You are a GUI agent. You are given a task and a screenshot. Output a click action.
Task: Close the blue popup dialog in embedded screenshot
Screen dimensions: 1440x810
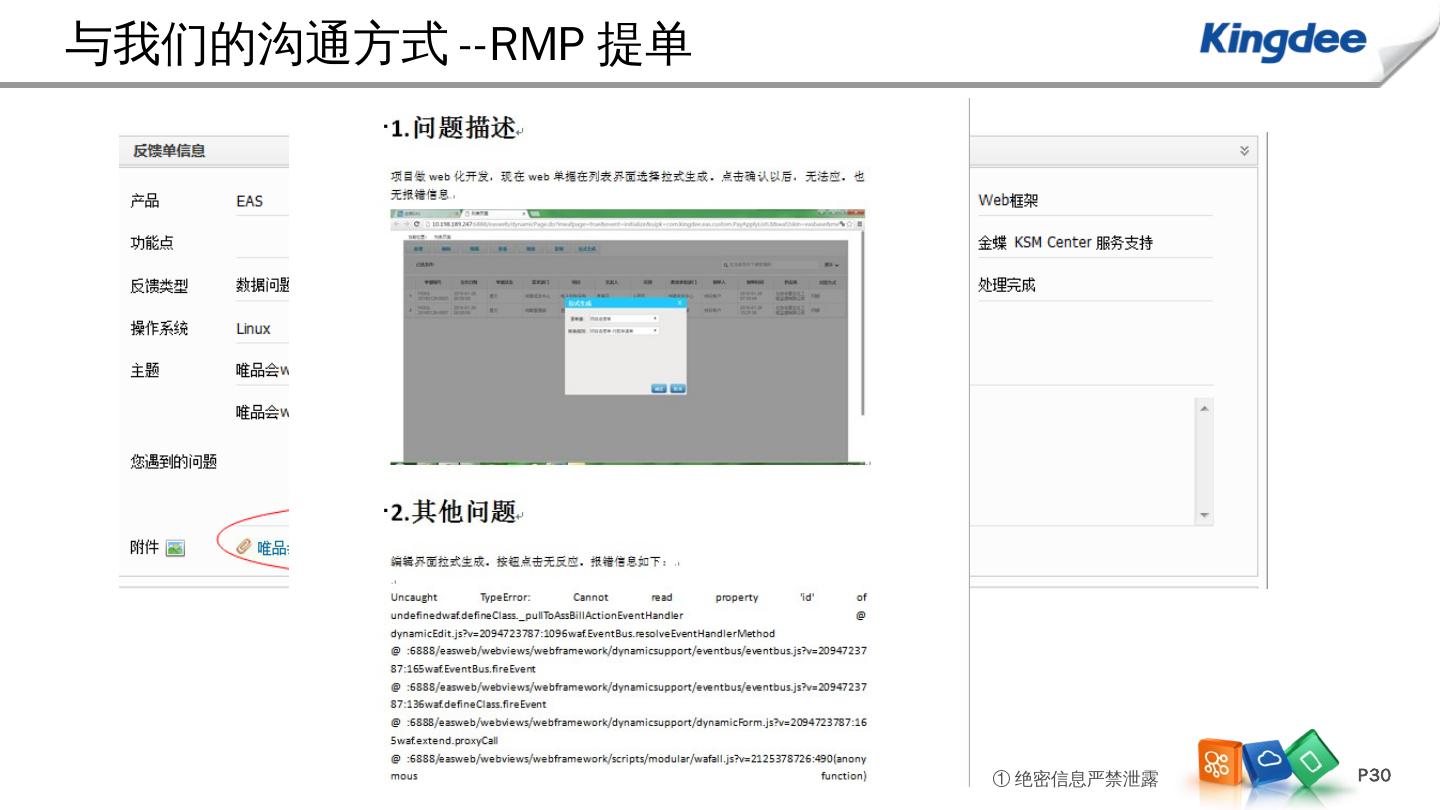click(x=680, y=303)
